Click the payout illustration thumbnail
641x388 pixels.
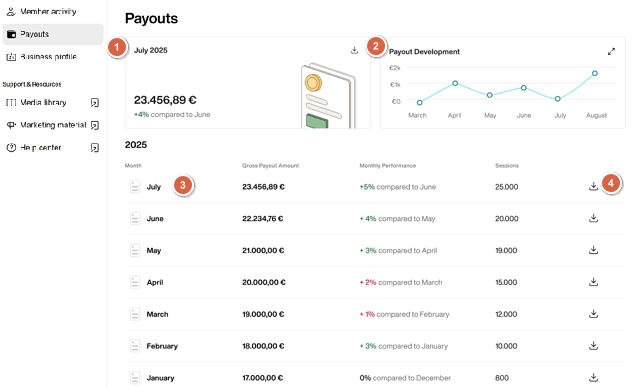click(328, 96)
